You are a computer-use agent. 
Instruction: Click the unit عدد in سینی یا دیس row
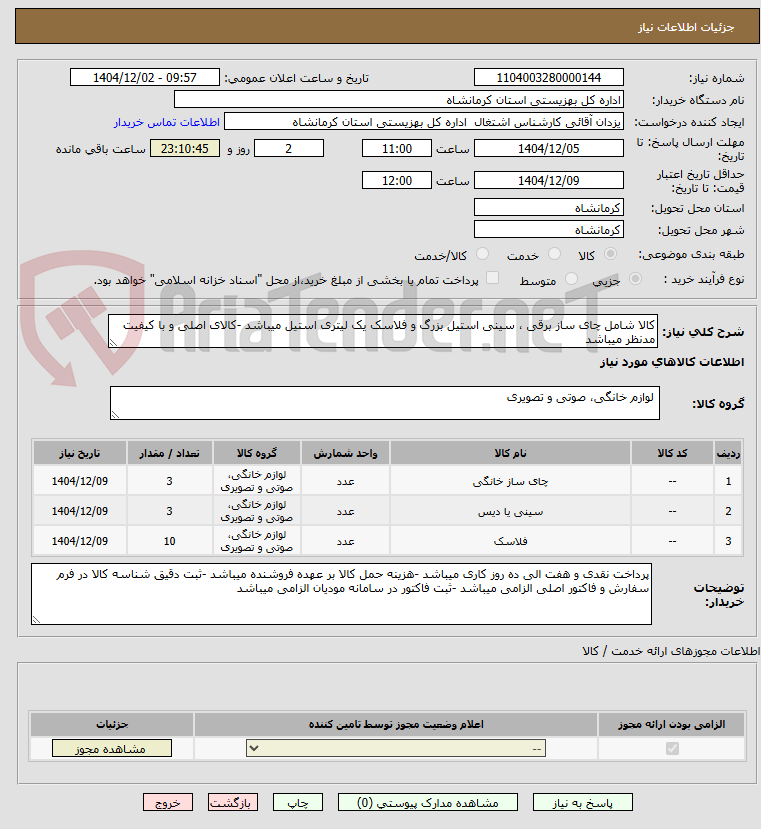tap(345, 512)
